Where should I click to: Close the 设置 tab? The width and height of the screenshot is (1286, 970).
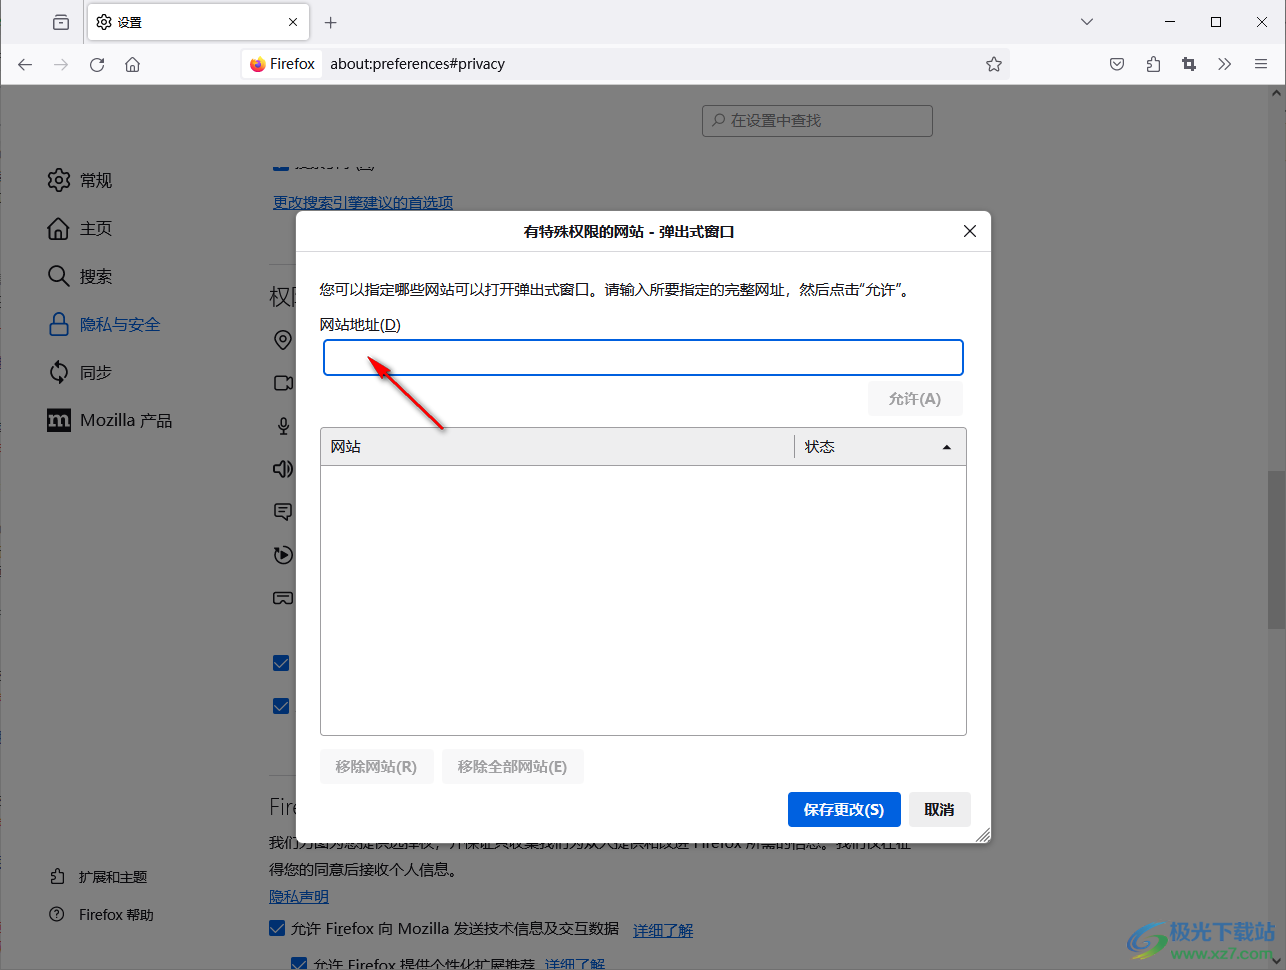coord(293,22)
